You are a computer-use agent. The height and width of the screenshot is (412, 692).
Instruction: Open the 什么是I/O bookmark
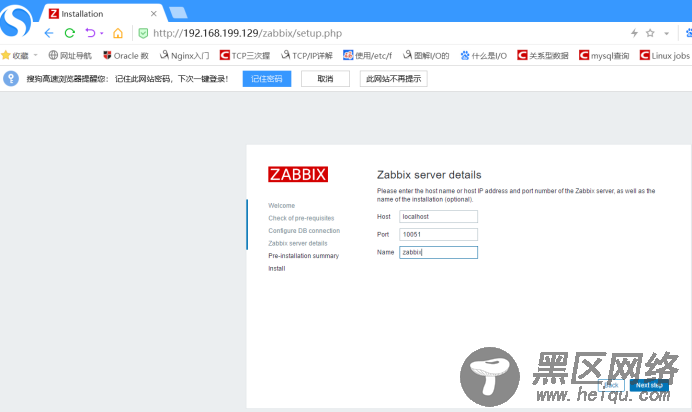coord(484,56)
